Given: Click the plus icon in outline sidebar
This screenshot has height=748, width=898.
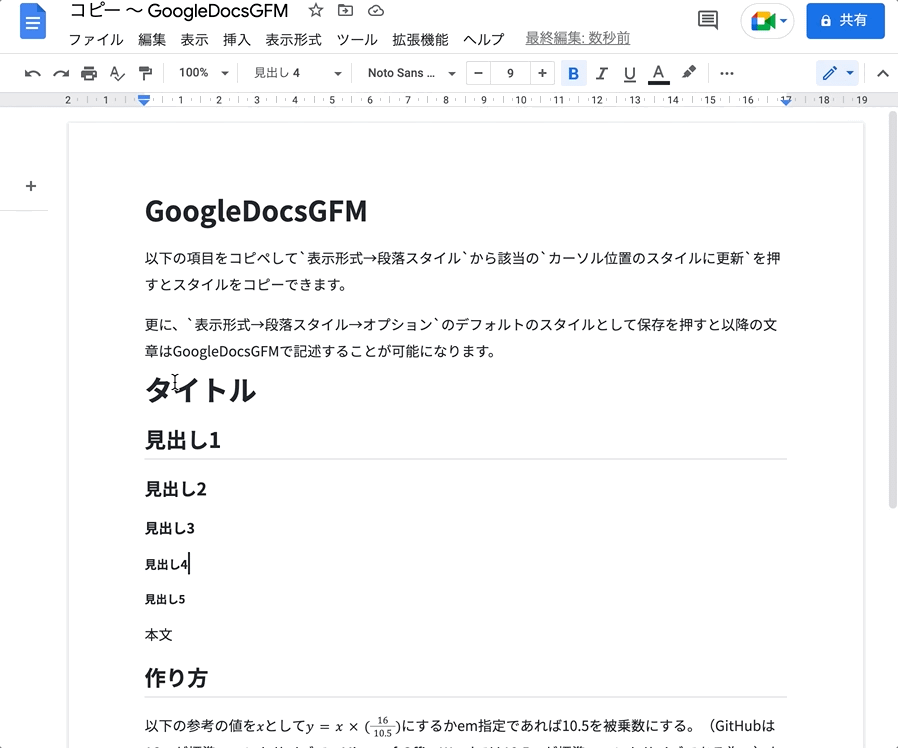Looking at the screenshot, I should [31, 186].
